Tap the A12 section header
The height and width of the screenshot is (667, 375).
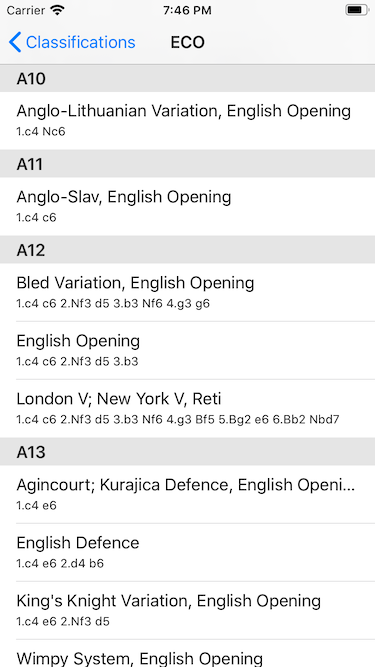188,250
